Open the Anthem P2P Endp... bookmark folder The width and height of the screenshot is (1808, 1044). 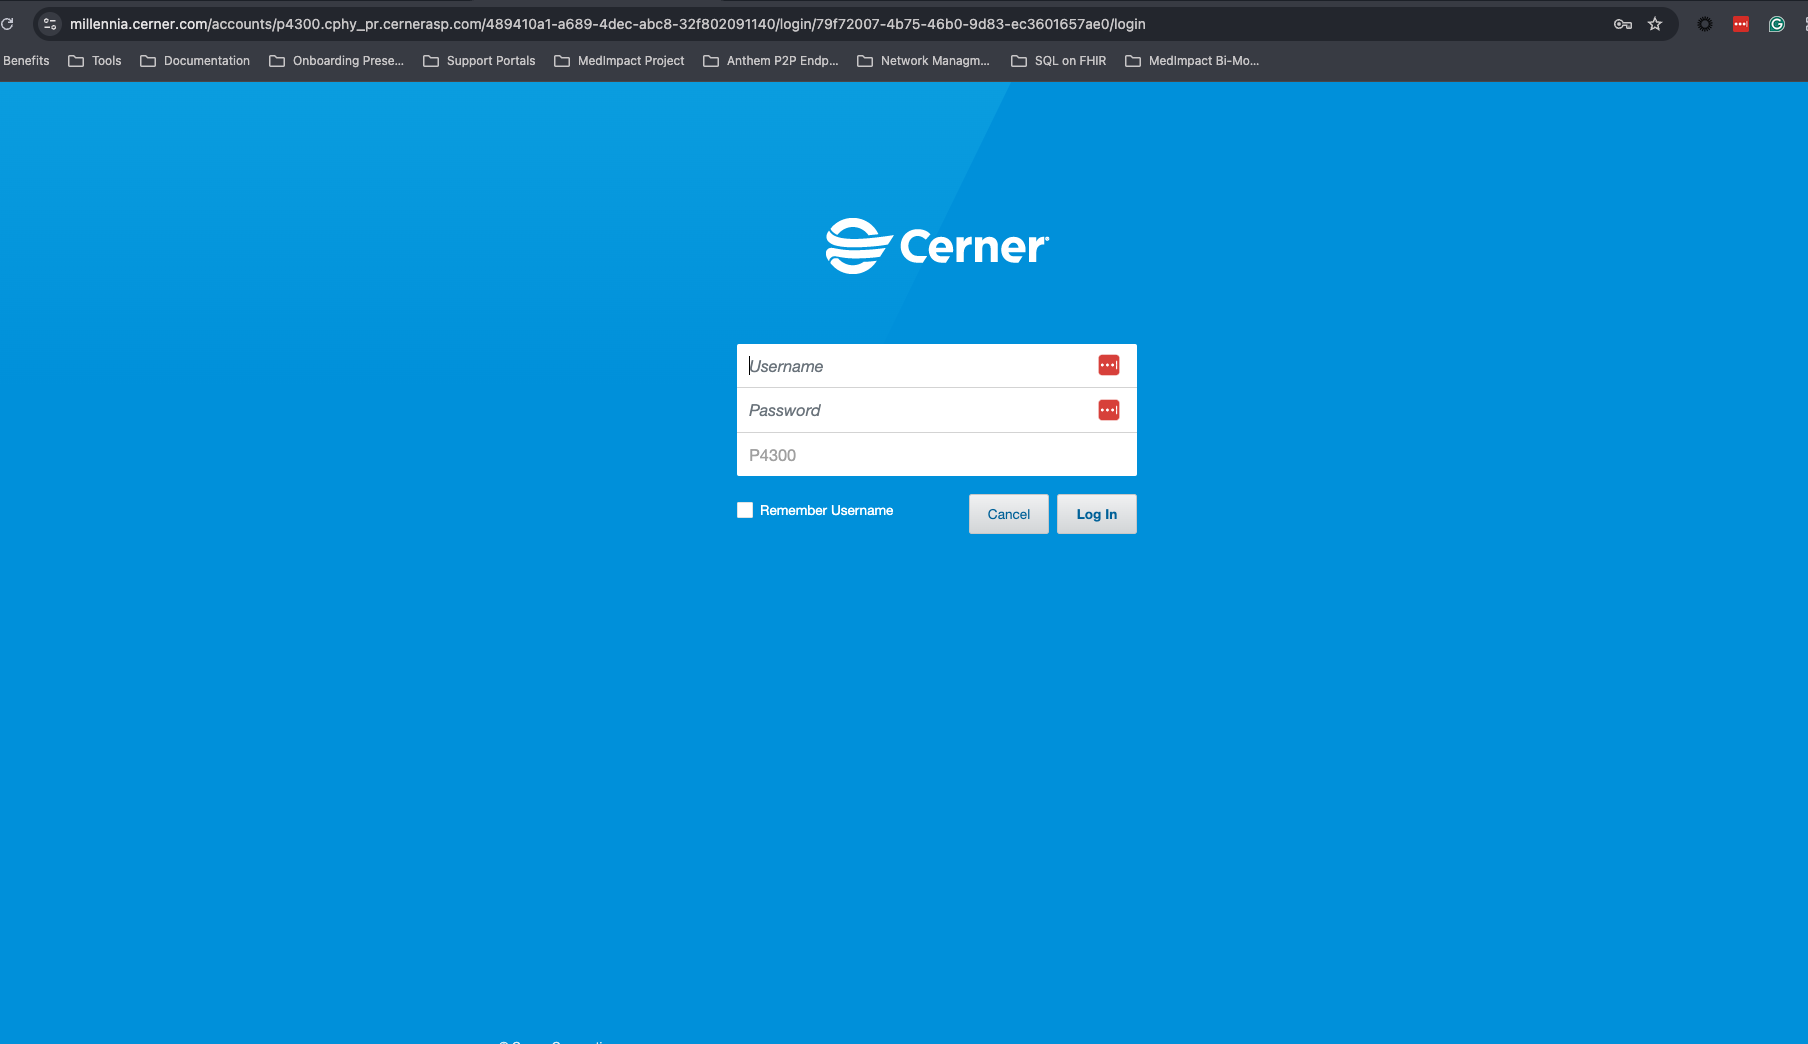(x=771, y=61)
